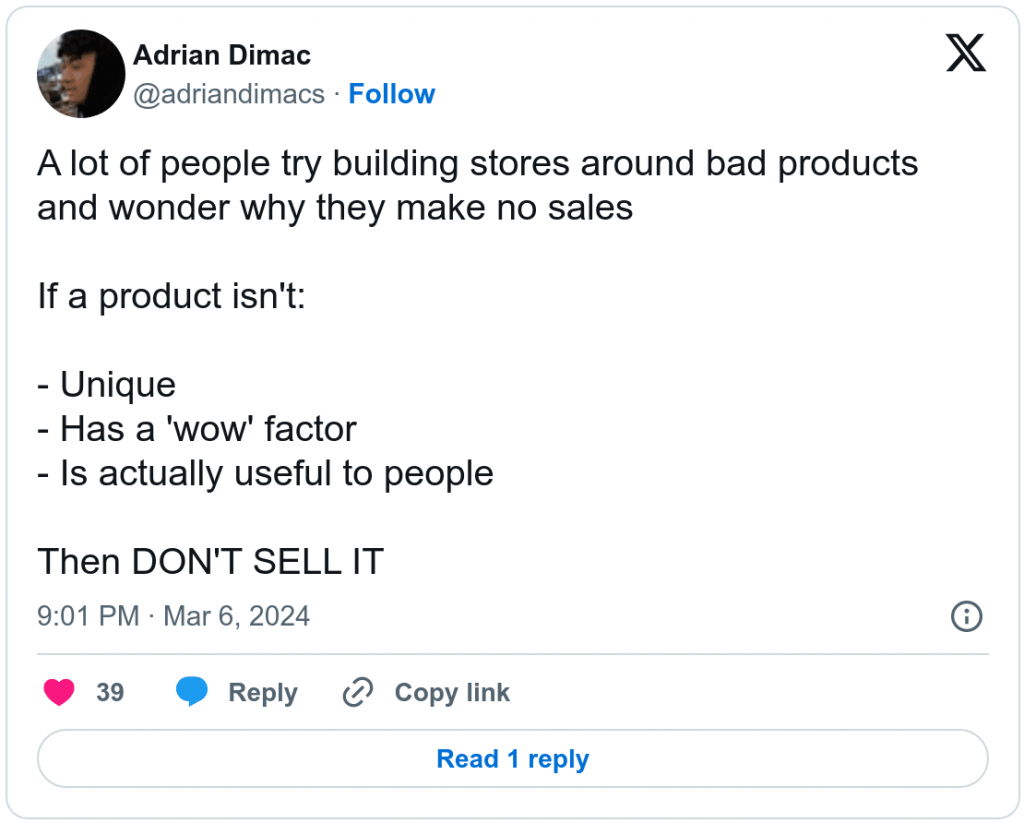
Task: Click the blue reply bubble icon
Action: coord(190,691)
